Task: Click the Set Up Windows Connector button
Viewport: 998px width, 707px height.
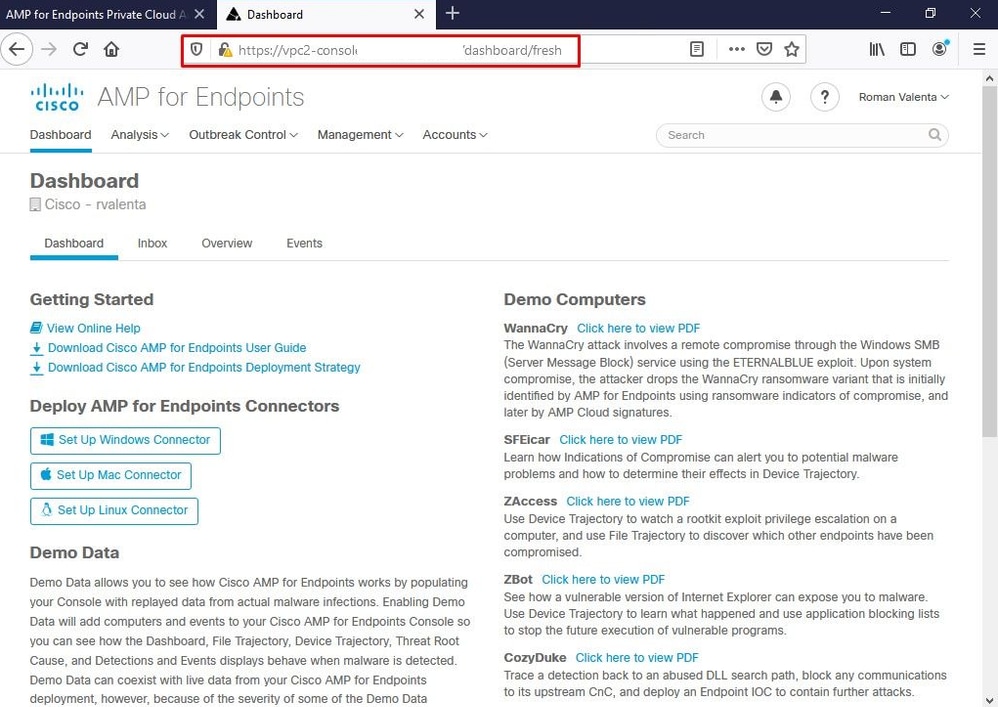Action: point(125,440)
